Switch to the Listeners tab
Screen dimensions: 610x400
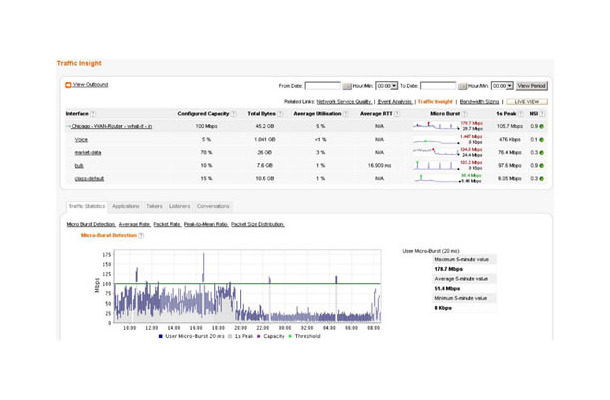click(179, 206)
